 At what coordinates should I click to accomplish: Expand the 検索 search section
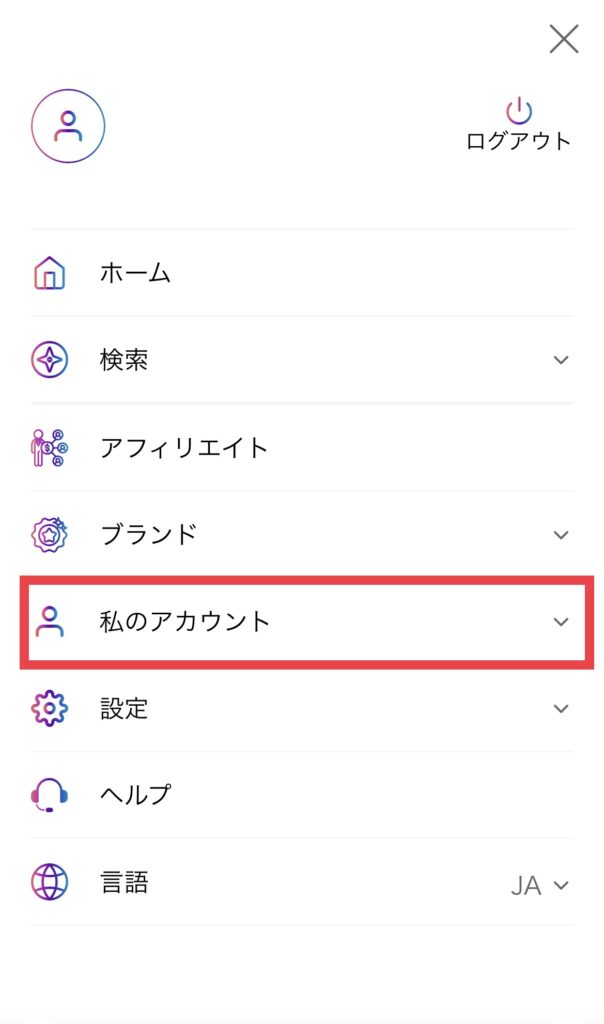pos(560,359)
